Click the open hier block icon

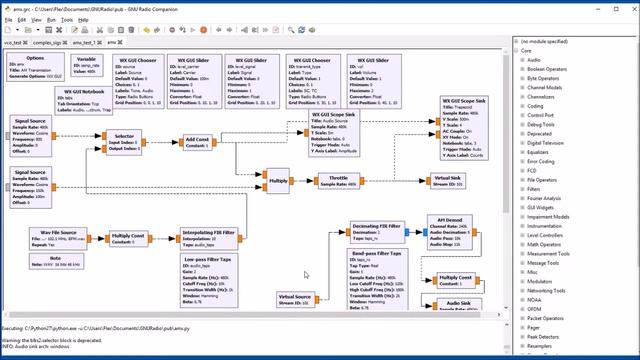pyautogui.click(x=312, y=30)
